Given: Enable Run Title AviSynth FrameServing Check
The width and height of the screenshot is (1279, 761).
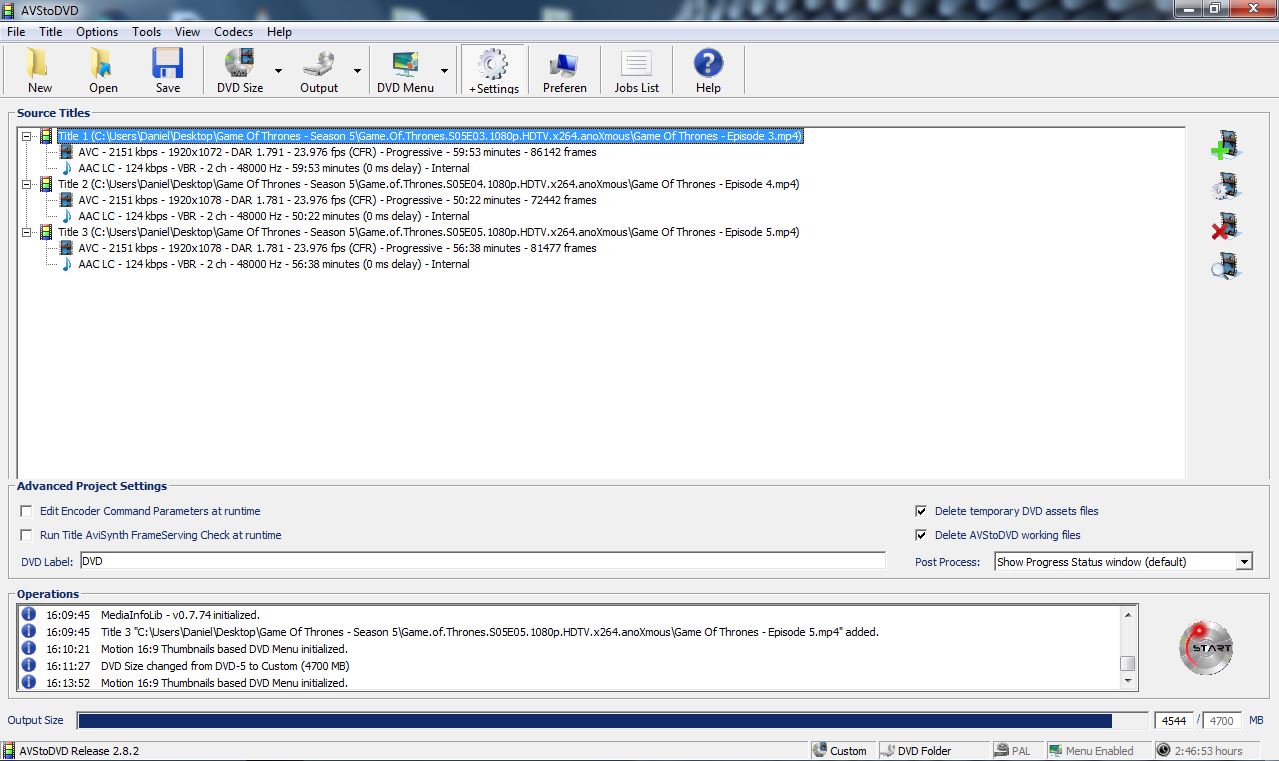Looking at the screenshot, I should 27,535.
